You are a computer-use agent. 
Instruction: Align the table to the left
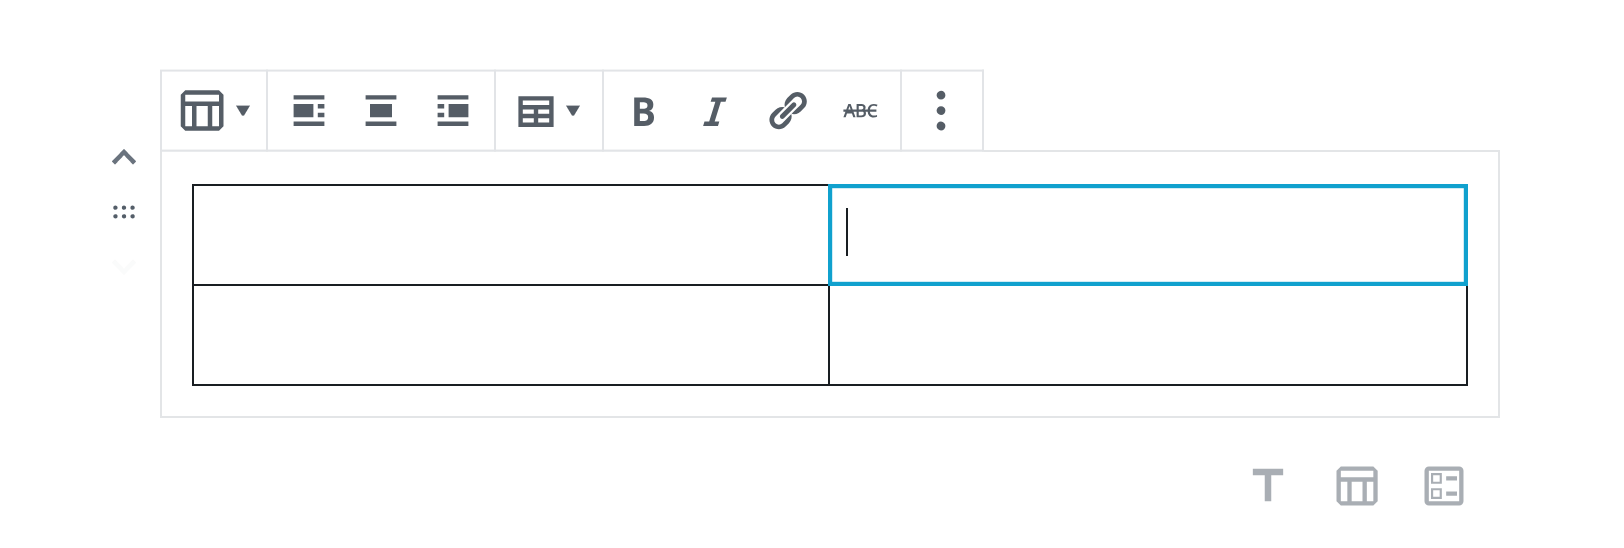click(x=308, y=111)
